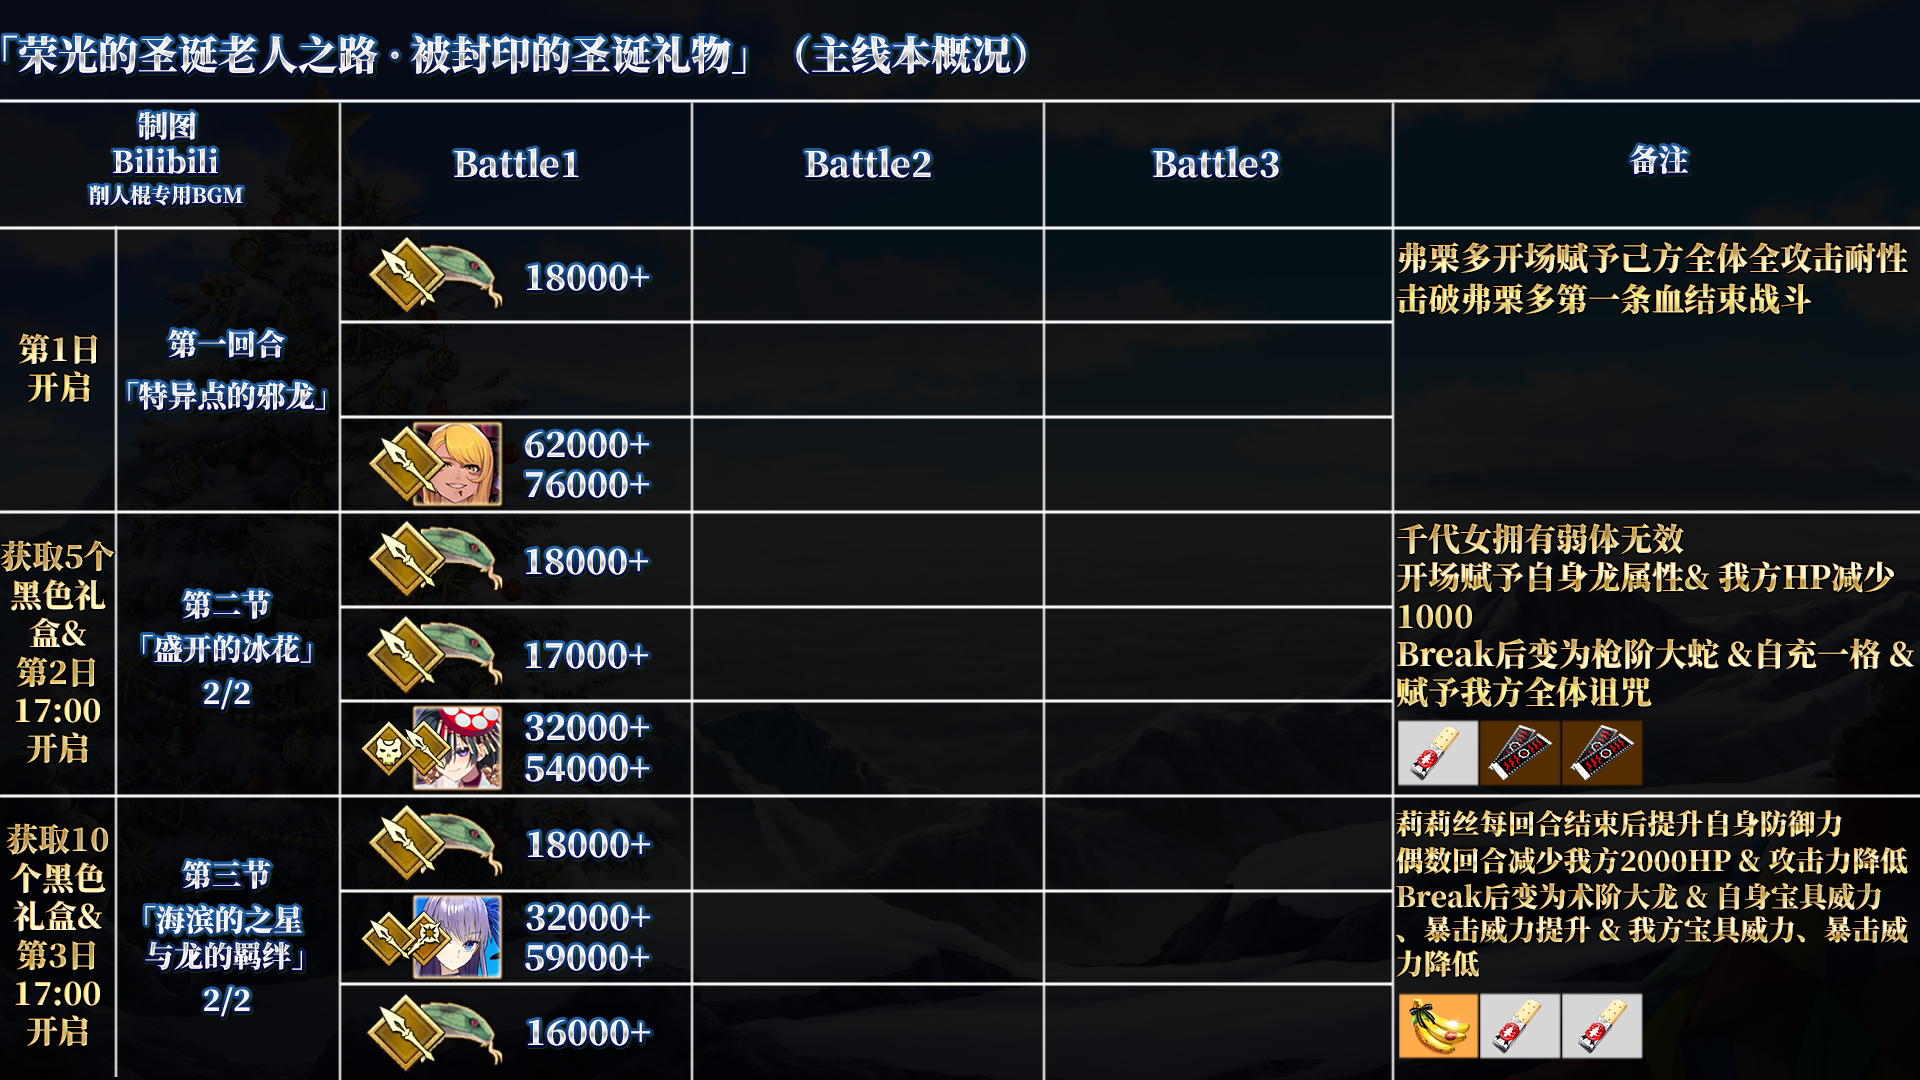Screen dimensions: 1920x1080
Task: Click the rightmost dark striped drop icon
Action: (x=1602, y=753)
